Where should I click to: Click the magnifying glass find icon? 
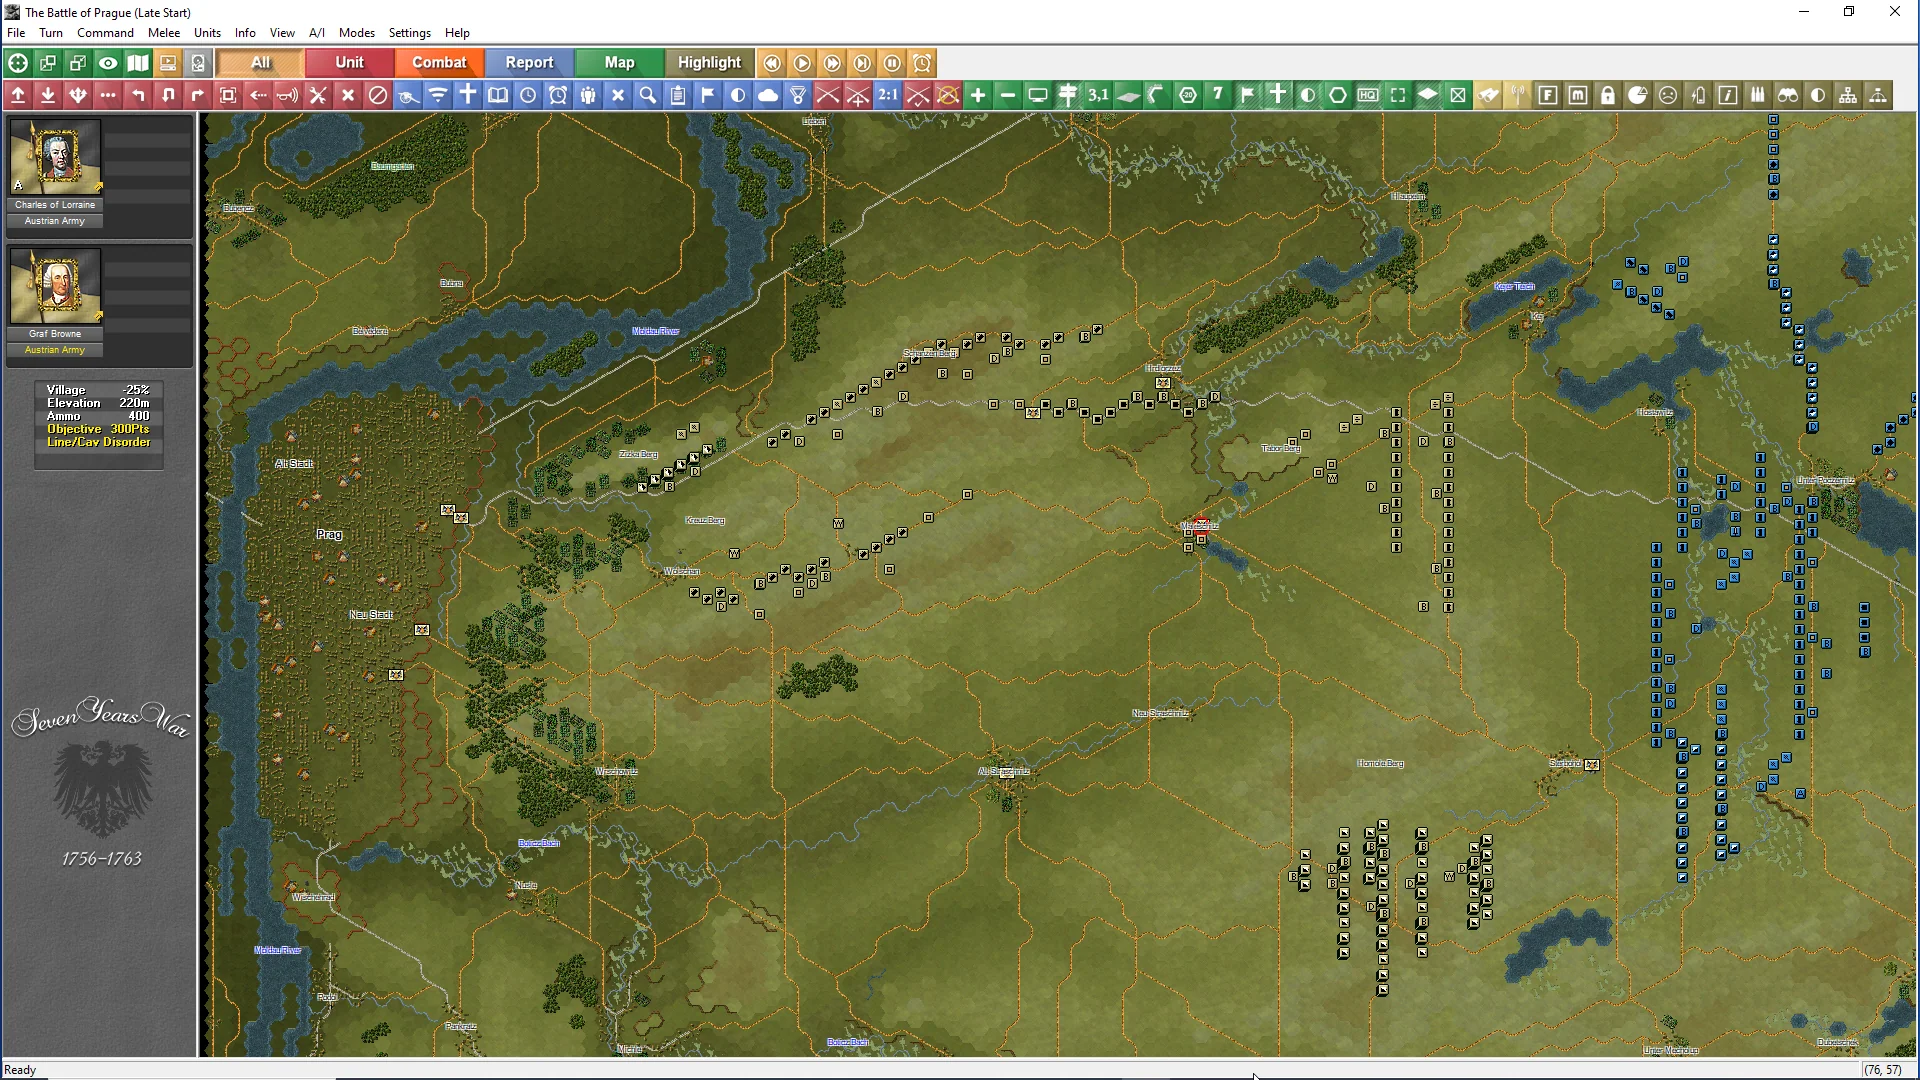648,95
